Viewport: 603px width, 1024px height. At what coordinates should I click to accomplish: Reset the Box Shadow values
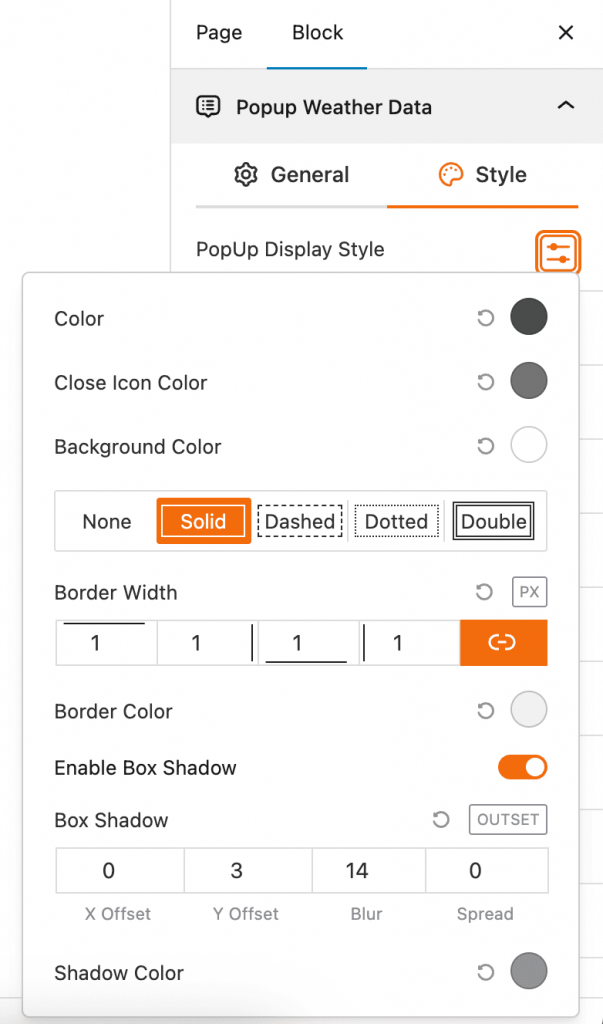(441, 820)
